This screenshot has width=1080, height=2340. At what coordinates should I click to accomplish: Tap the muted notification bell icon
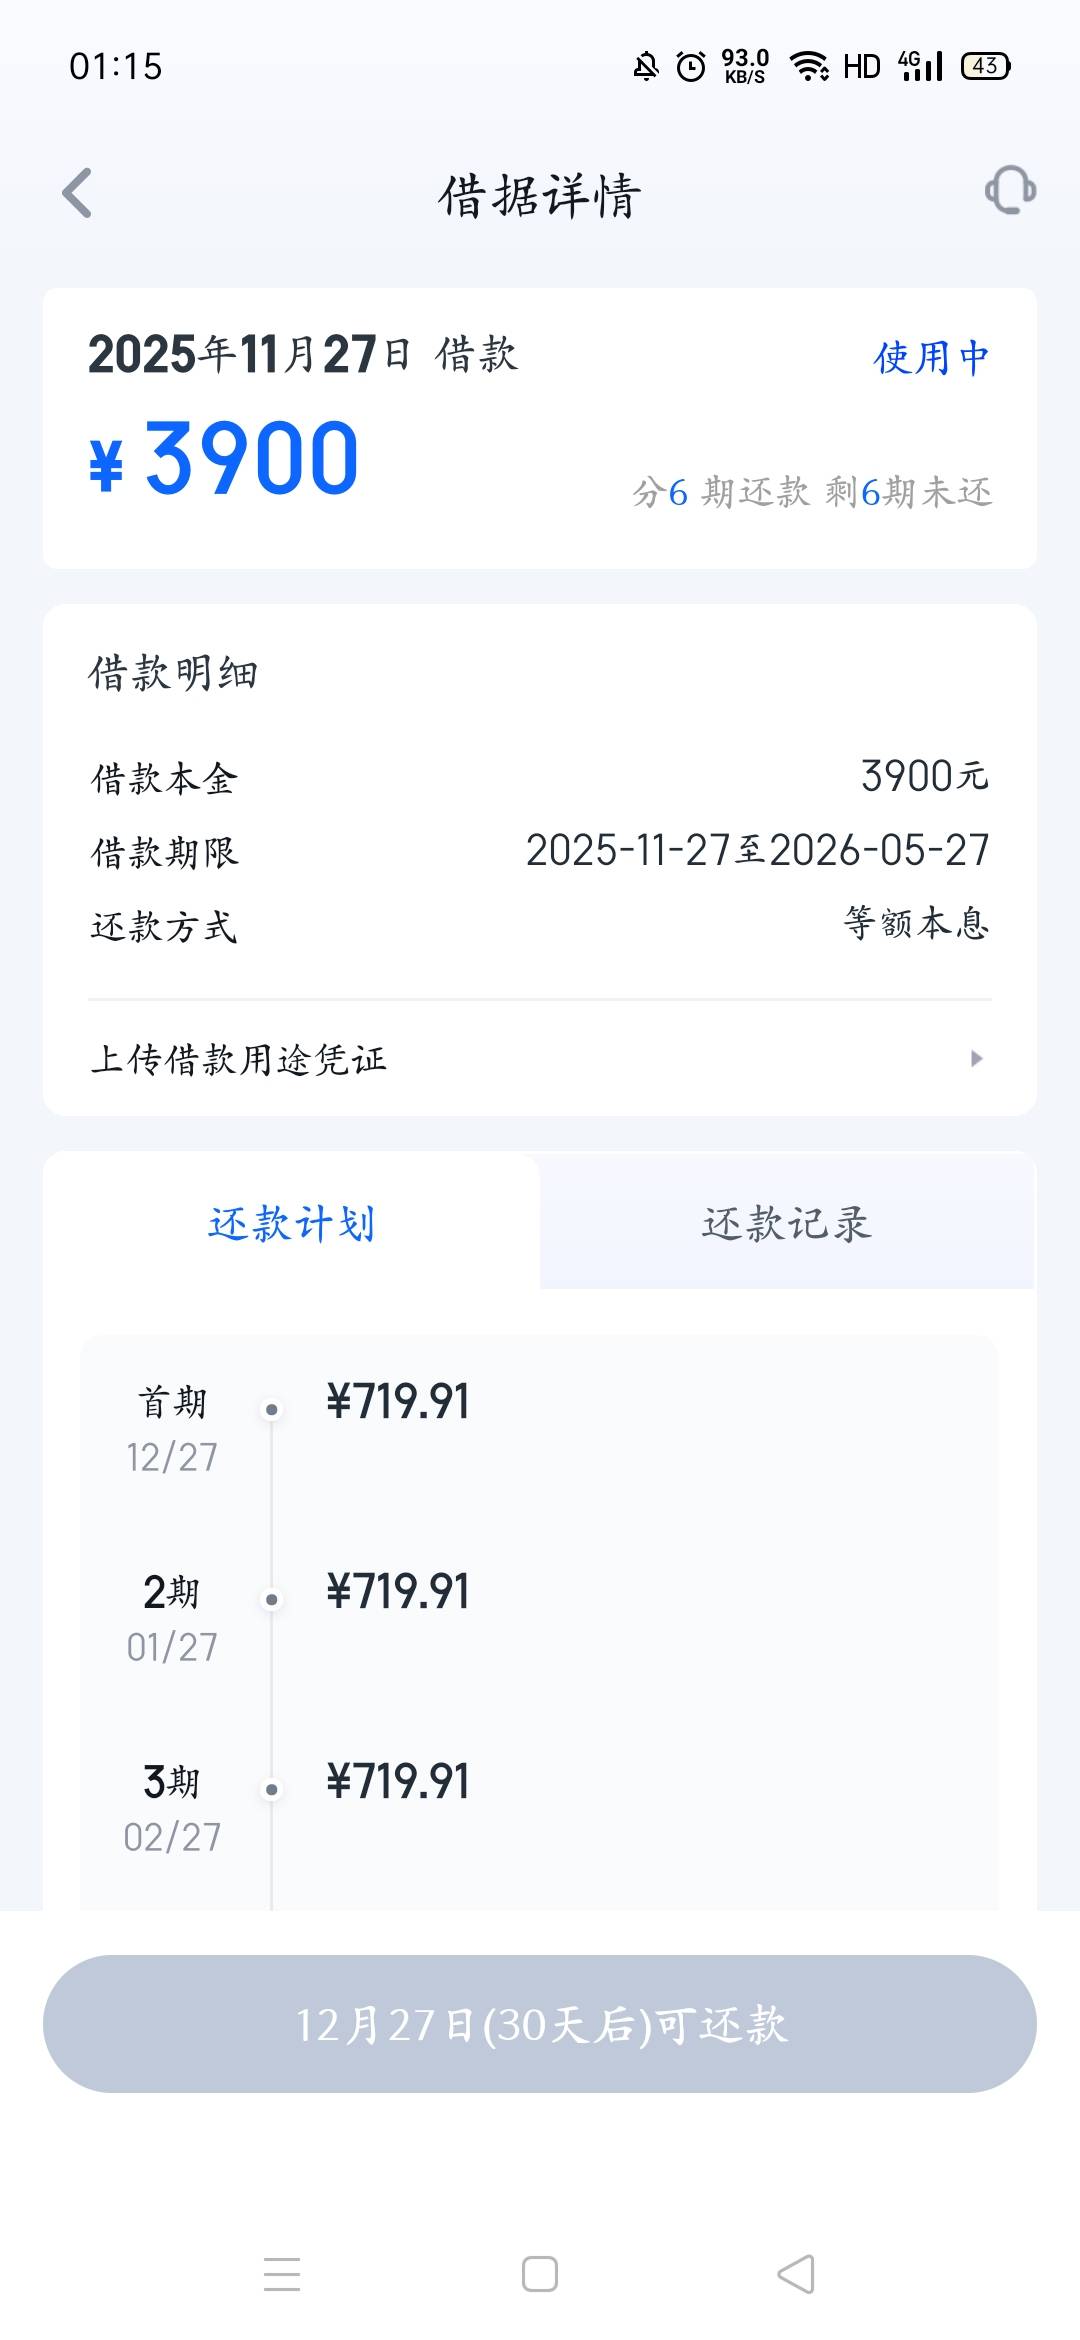(x=646, y=67)
